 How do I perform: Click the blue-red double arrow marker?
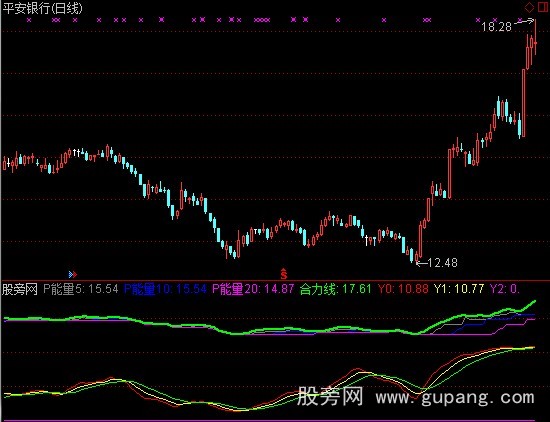[x=73, y=274]
